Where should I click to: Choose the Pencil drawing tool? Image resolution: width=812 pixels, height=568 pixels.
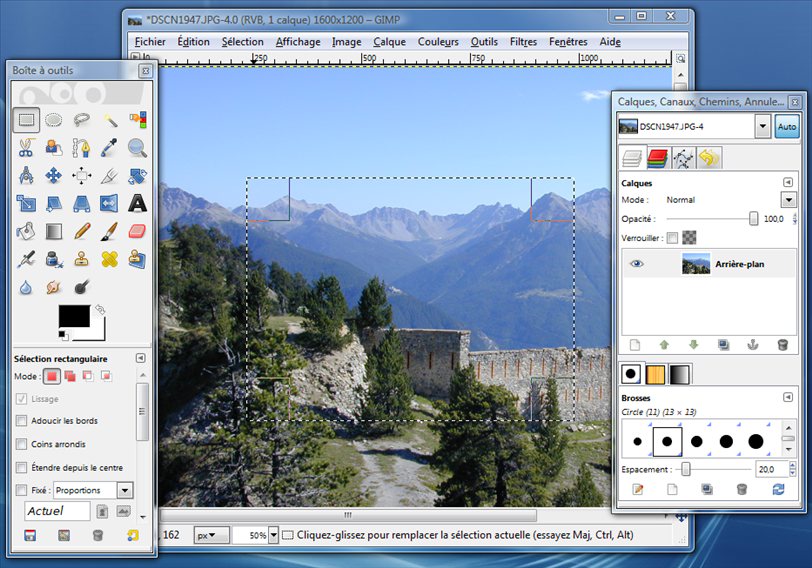(82, 232)
